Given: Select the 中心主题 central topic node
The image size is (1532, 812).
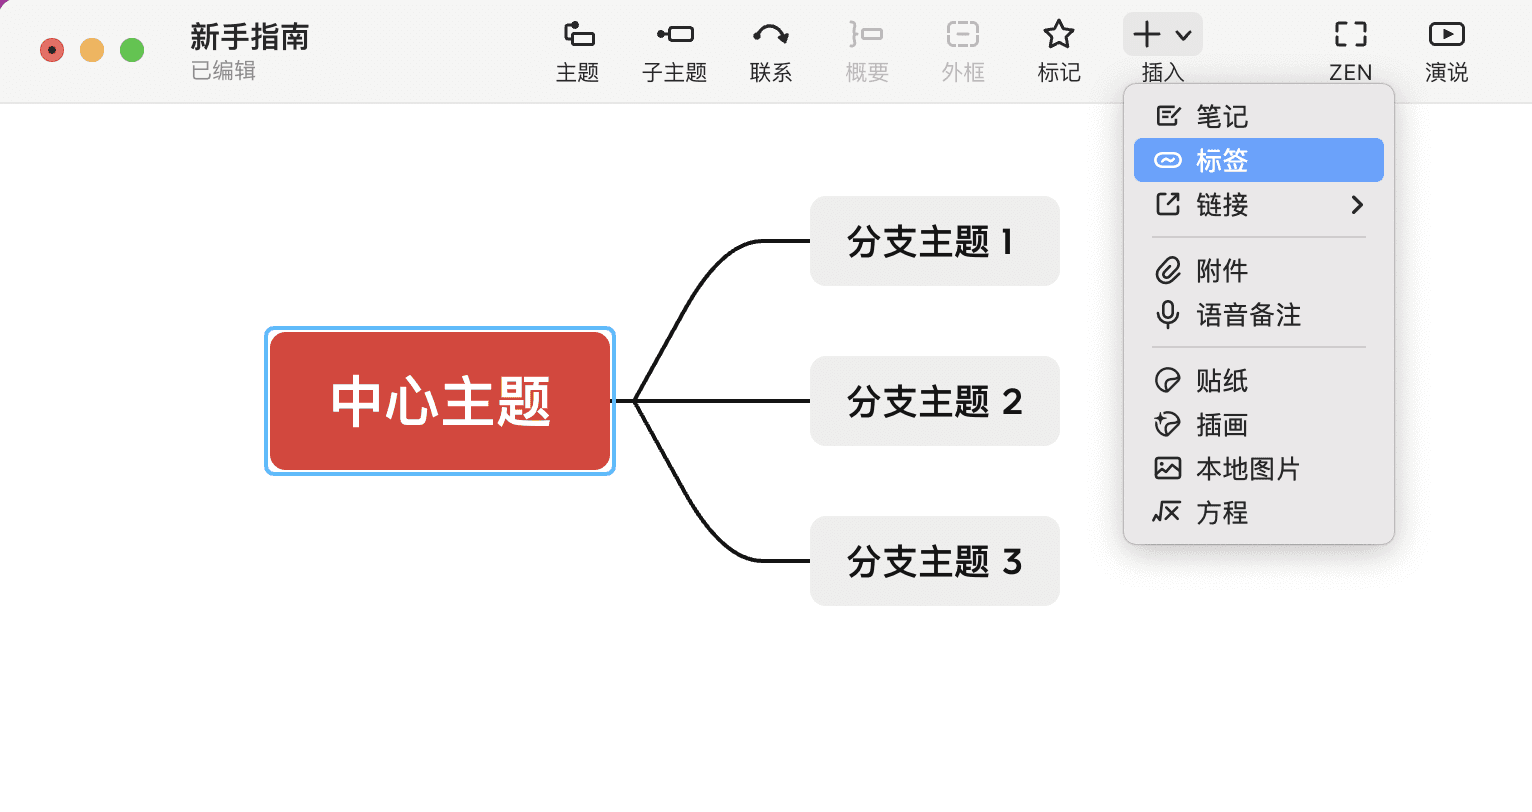Looking at the screenshot, I should pos(440,401).
